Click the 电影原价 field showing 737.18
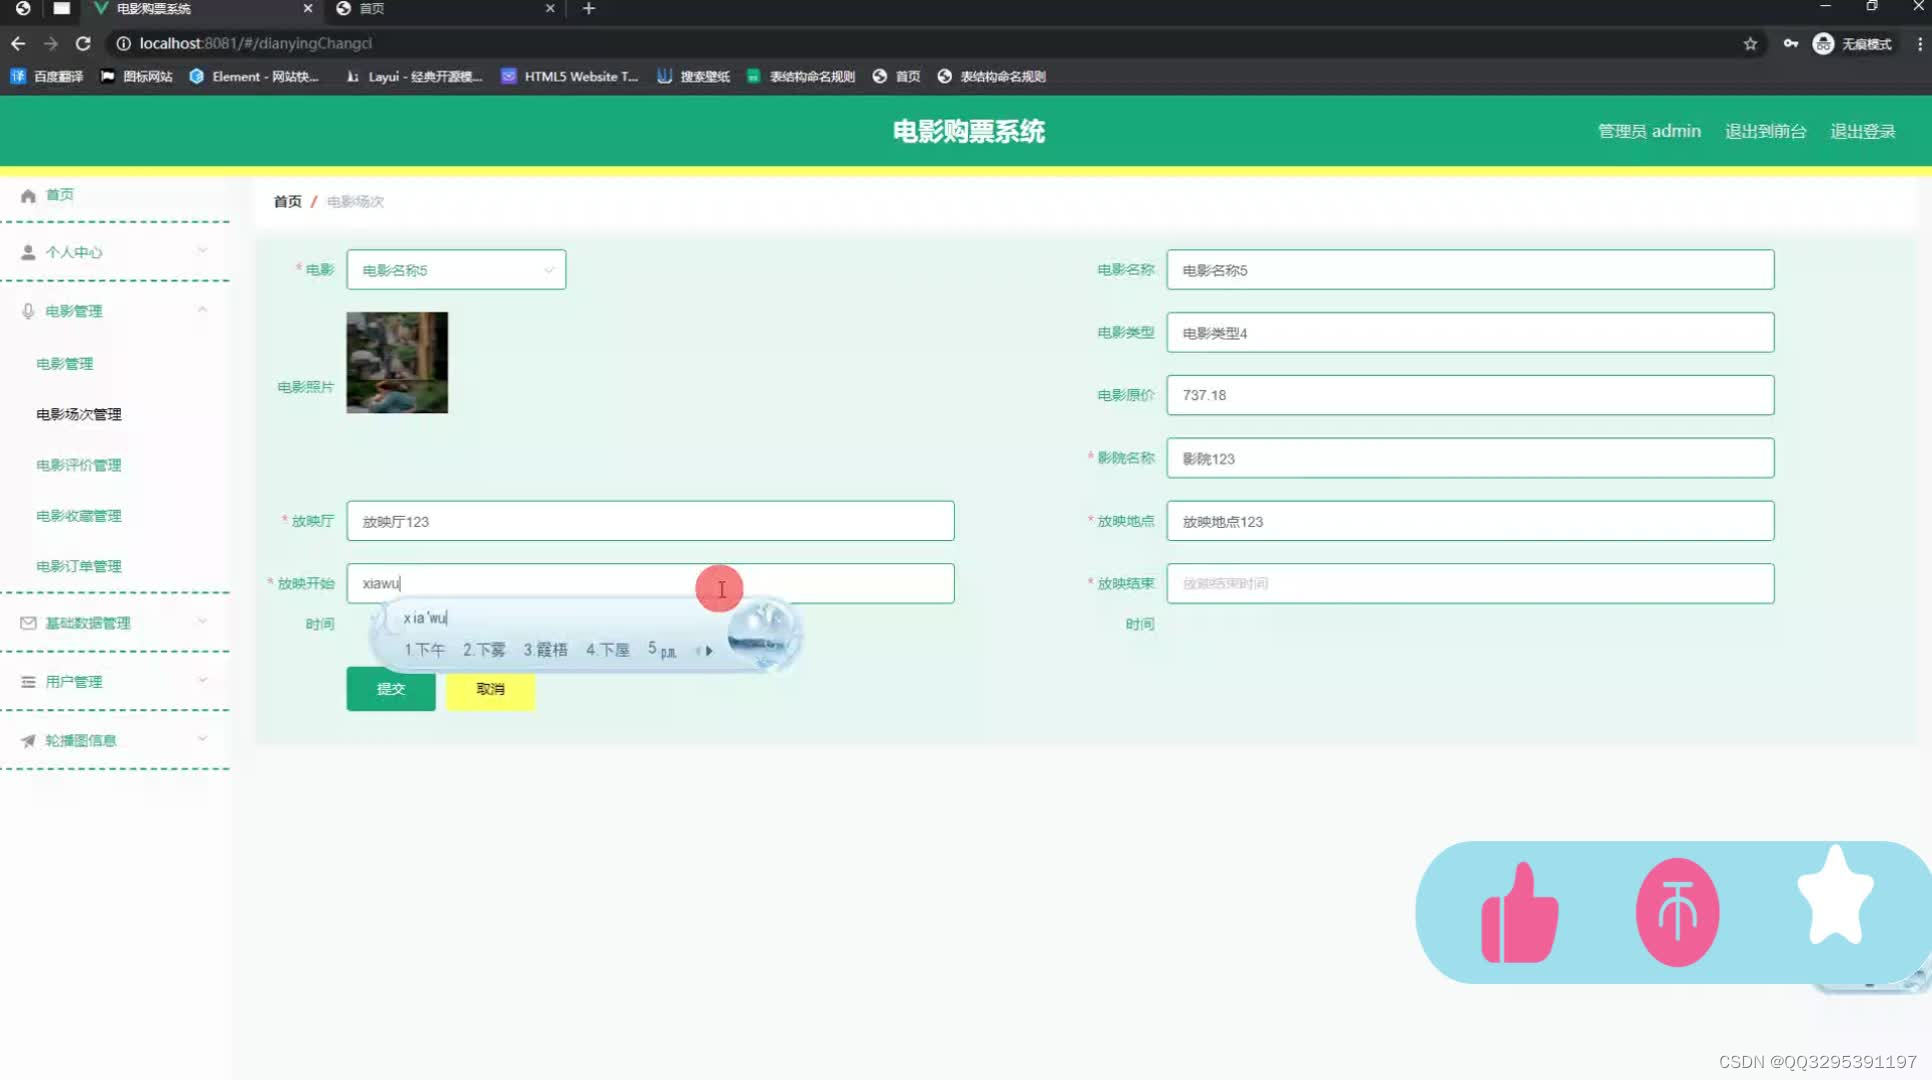 point(1470,395)
